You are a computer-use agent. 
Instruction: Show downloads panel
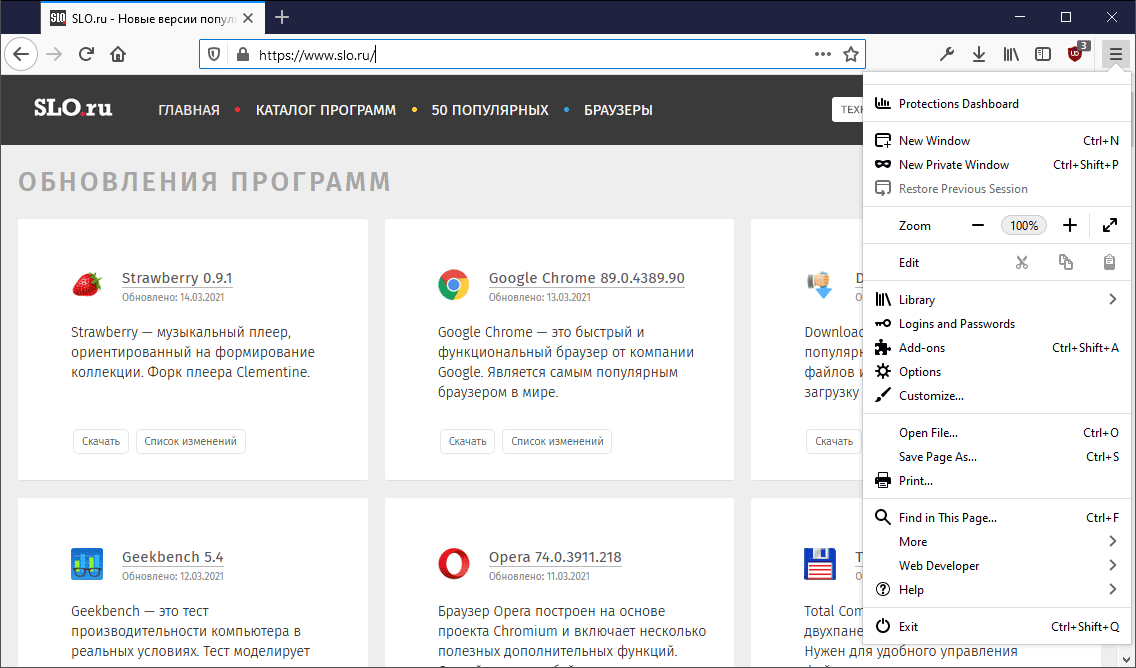pos(979,54)
